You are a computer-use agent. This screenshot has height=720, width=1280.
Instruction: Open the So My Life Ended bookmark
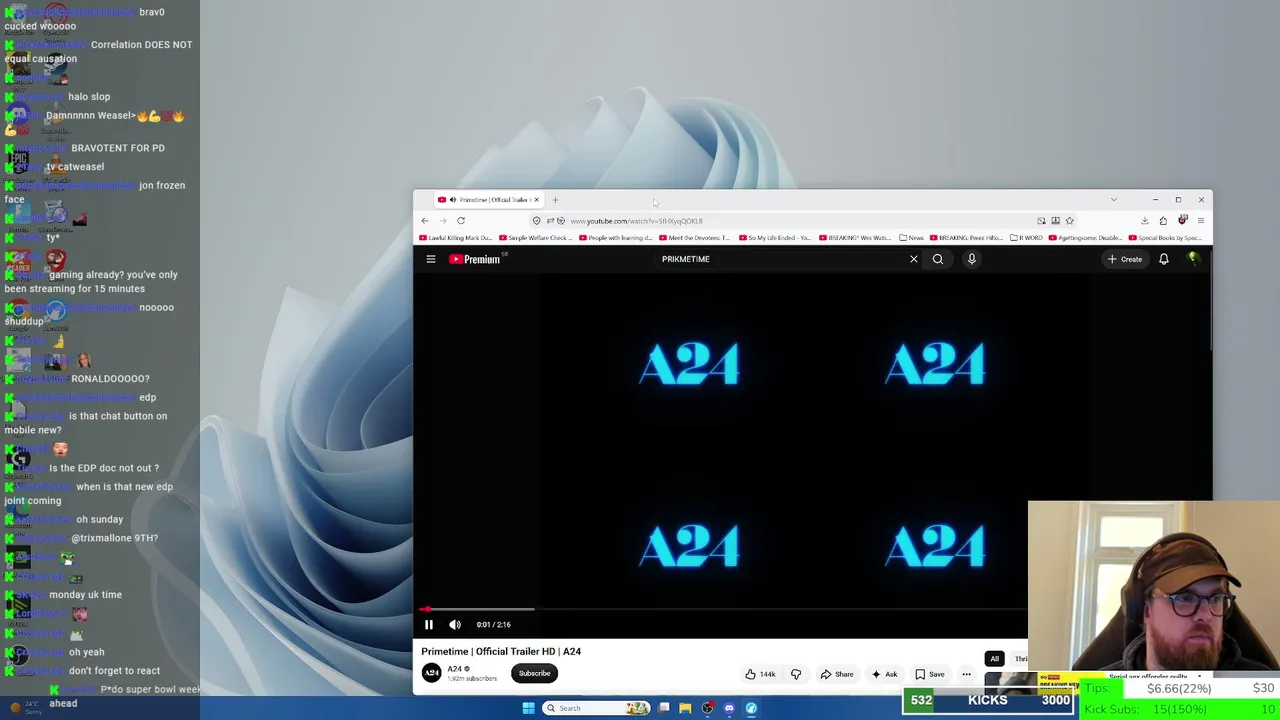[x=775, y=238]
